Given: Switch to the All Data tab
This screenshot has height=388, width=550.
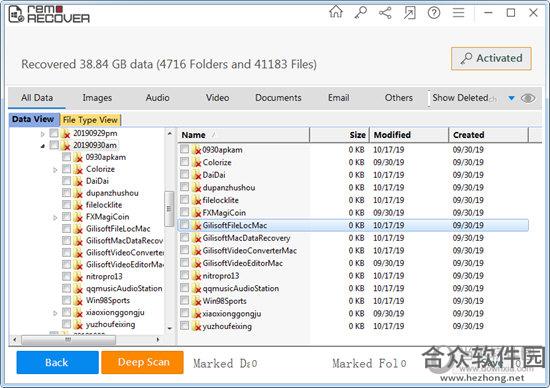Looking at the screenshot, I should [x=37, y=98].
